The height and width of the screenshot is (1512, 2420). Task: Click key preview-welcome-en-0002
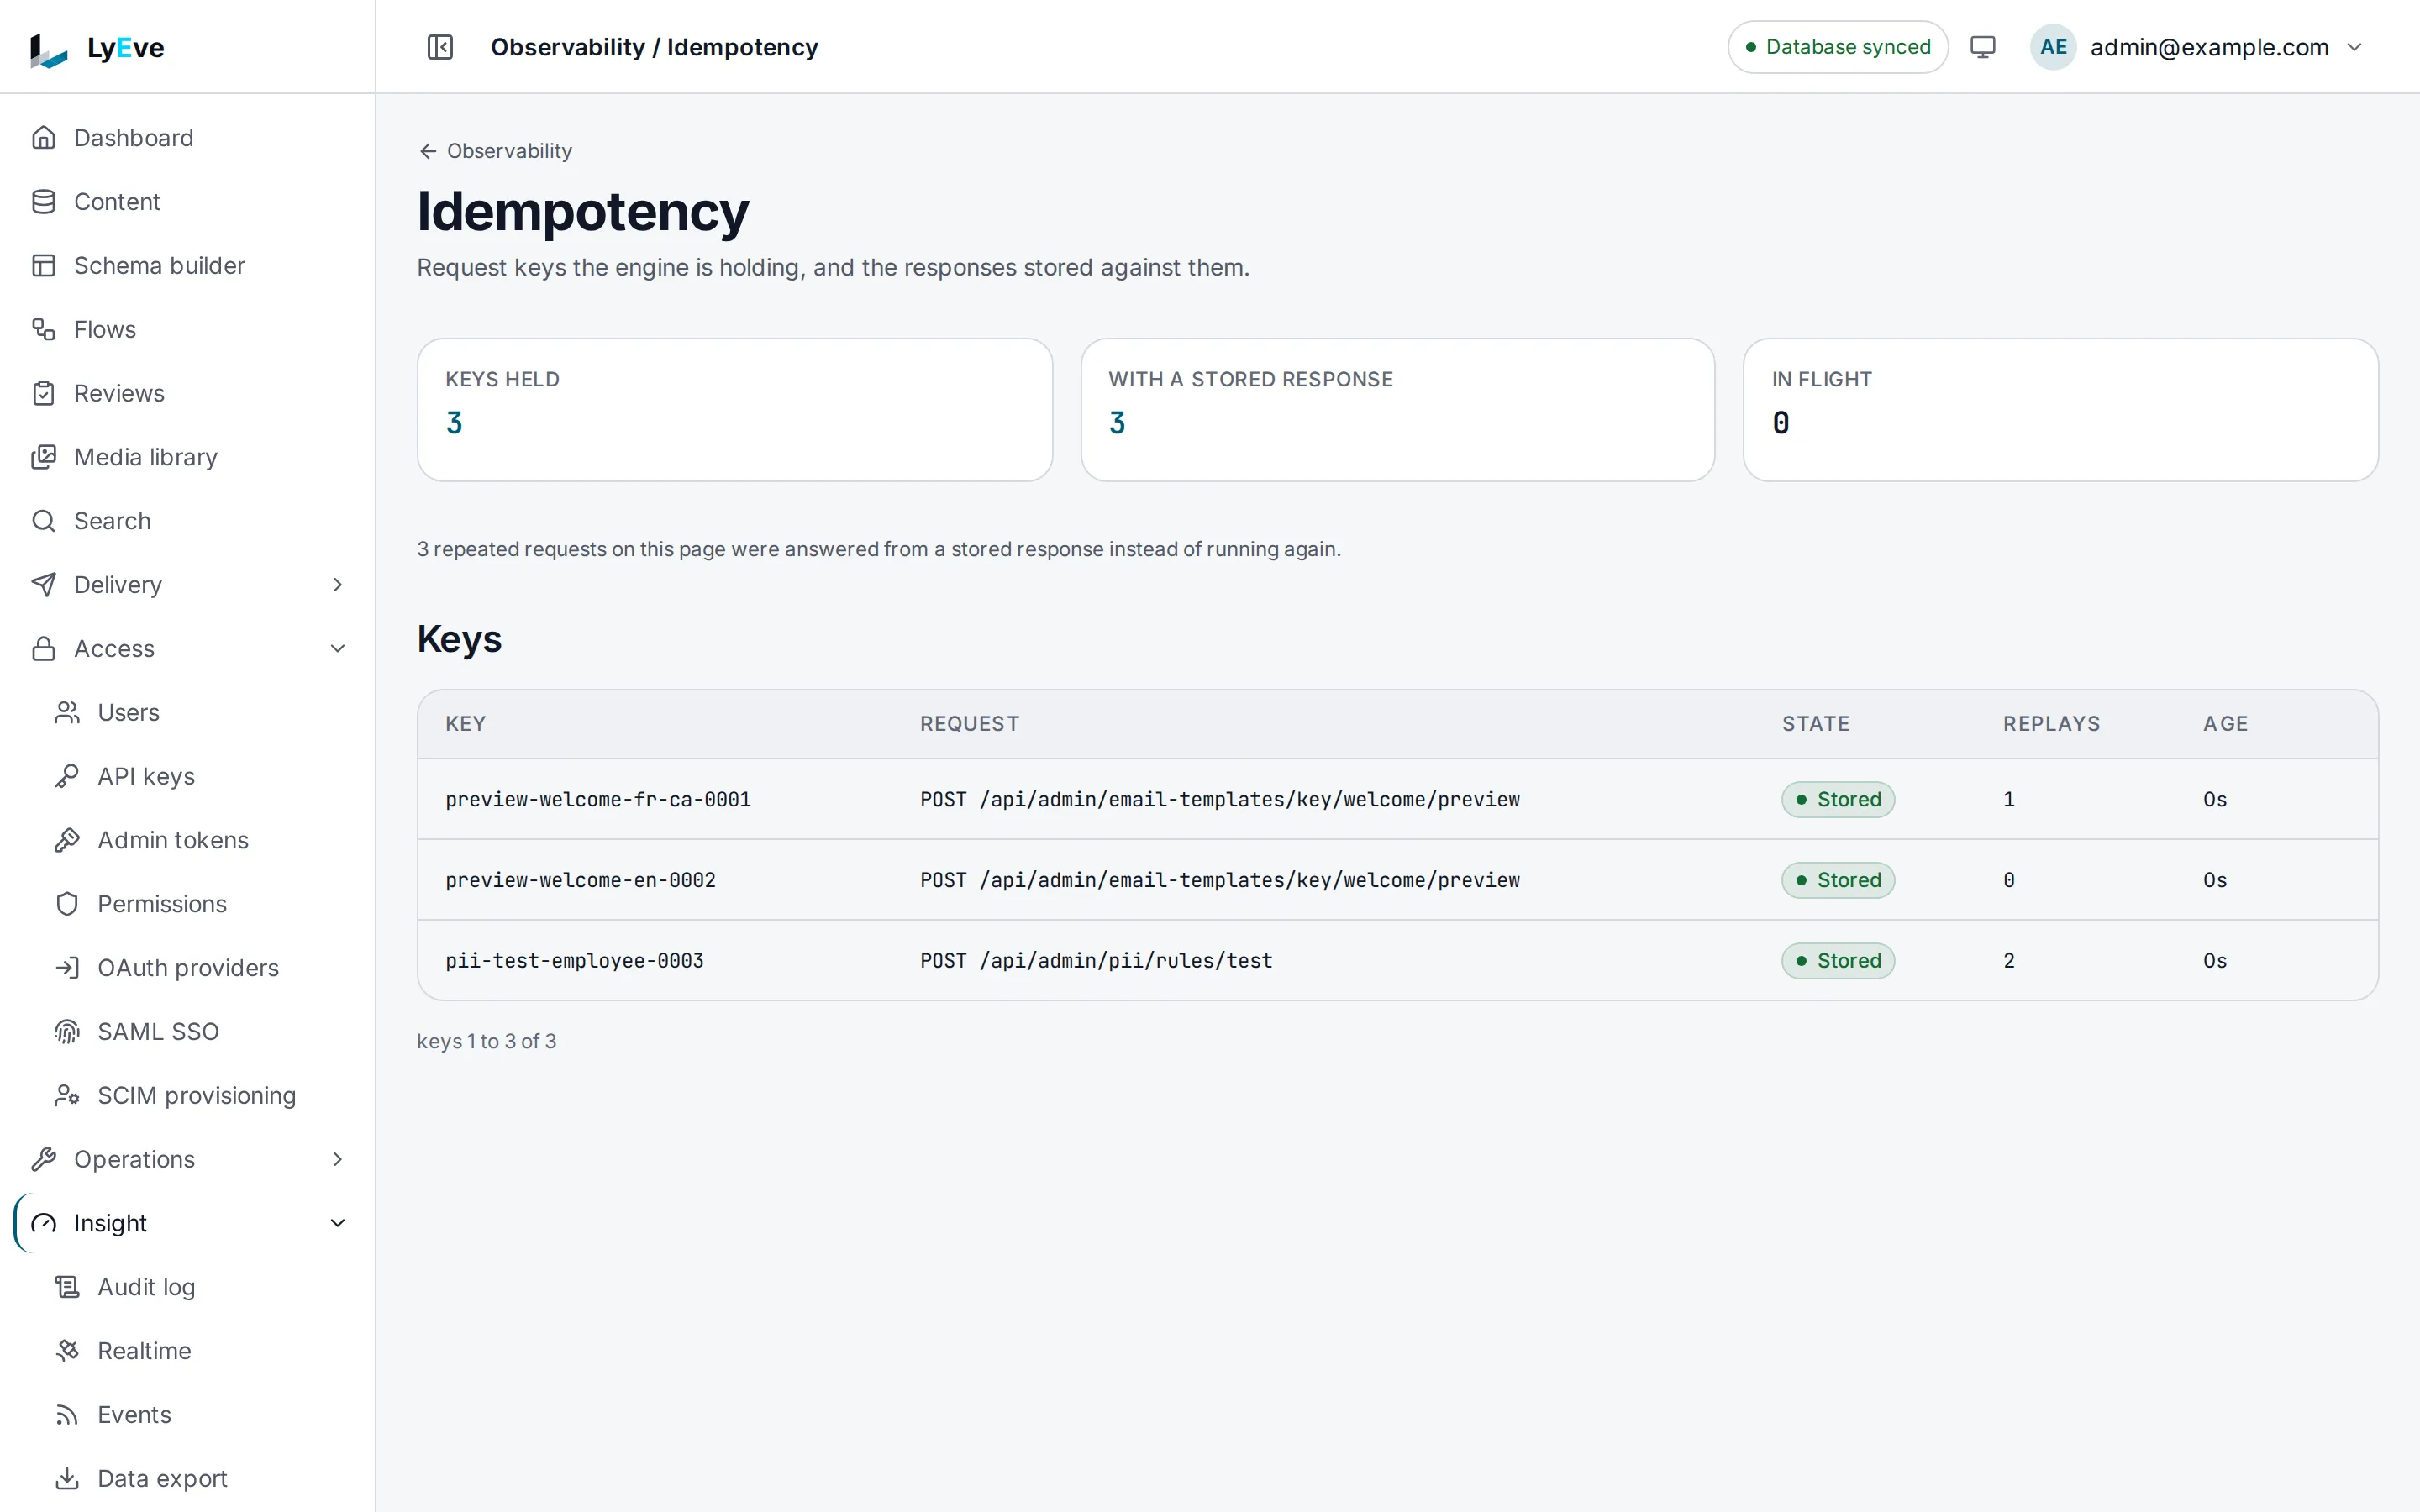pyautogui.click(x=581, y=880)
